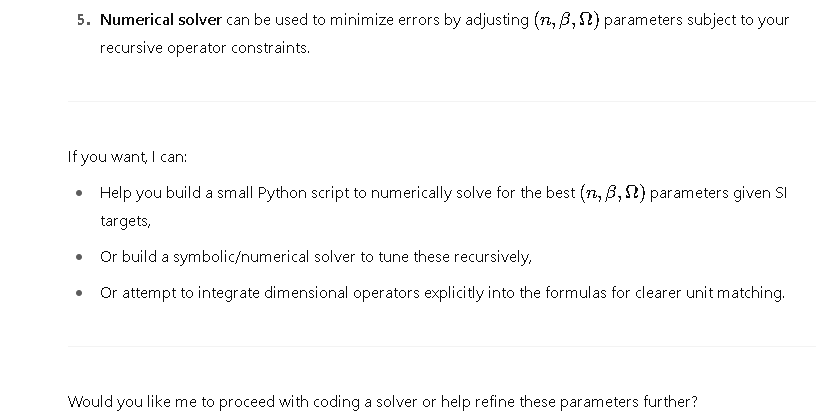Click the bullet dot before "Help you build"
The height and width of the screenshot is (416, 816).
(x=79, y=193)
